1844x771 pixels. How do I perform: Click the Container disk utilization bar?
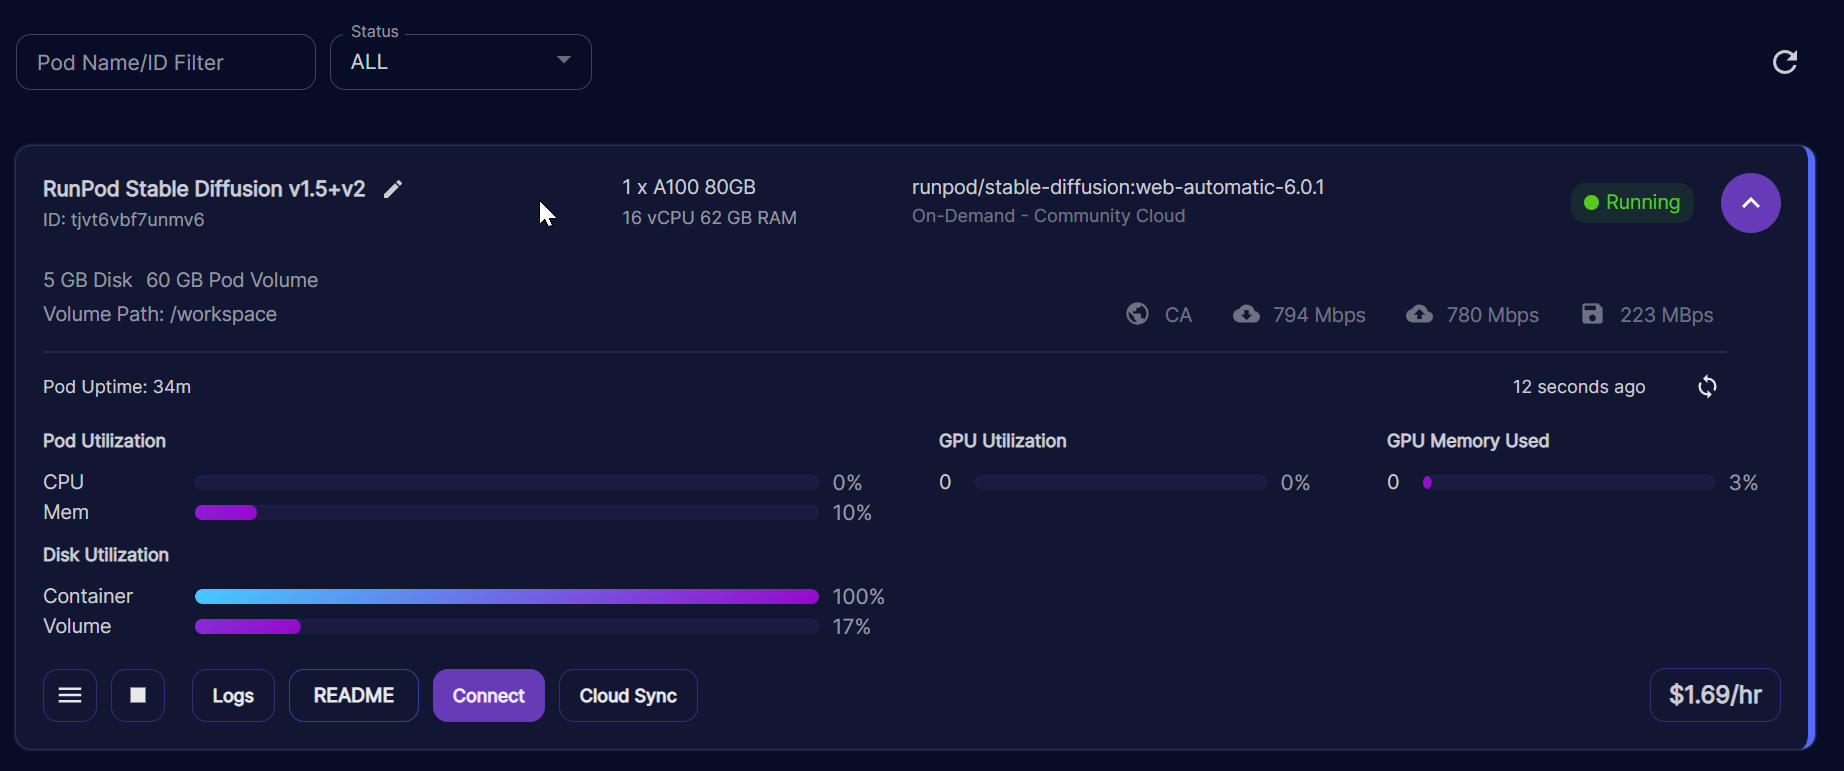(x=506, y=597)
